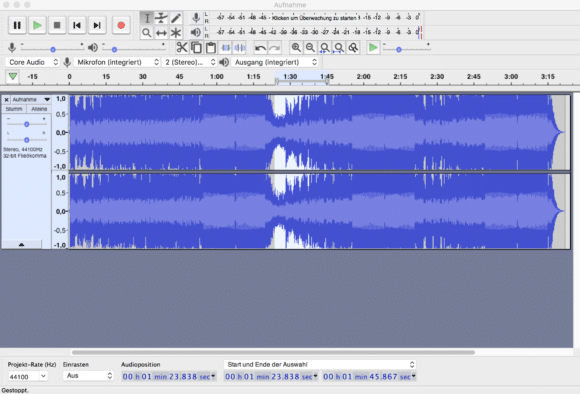This screenshot has width=580, height=394.
Task: Open the Ausgang (integriert) output dropdown
Action: point(275,62)
